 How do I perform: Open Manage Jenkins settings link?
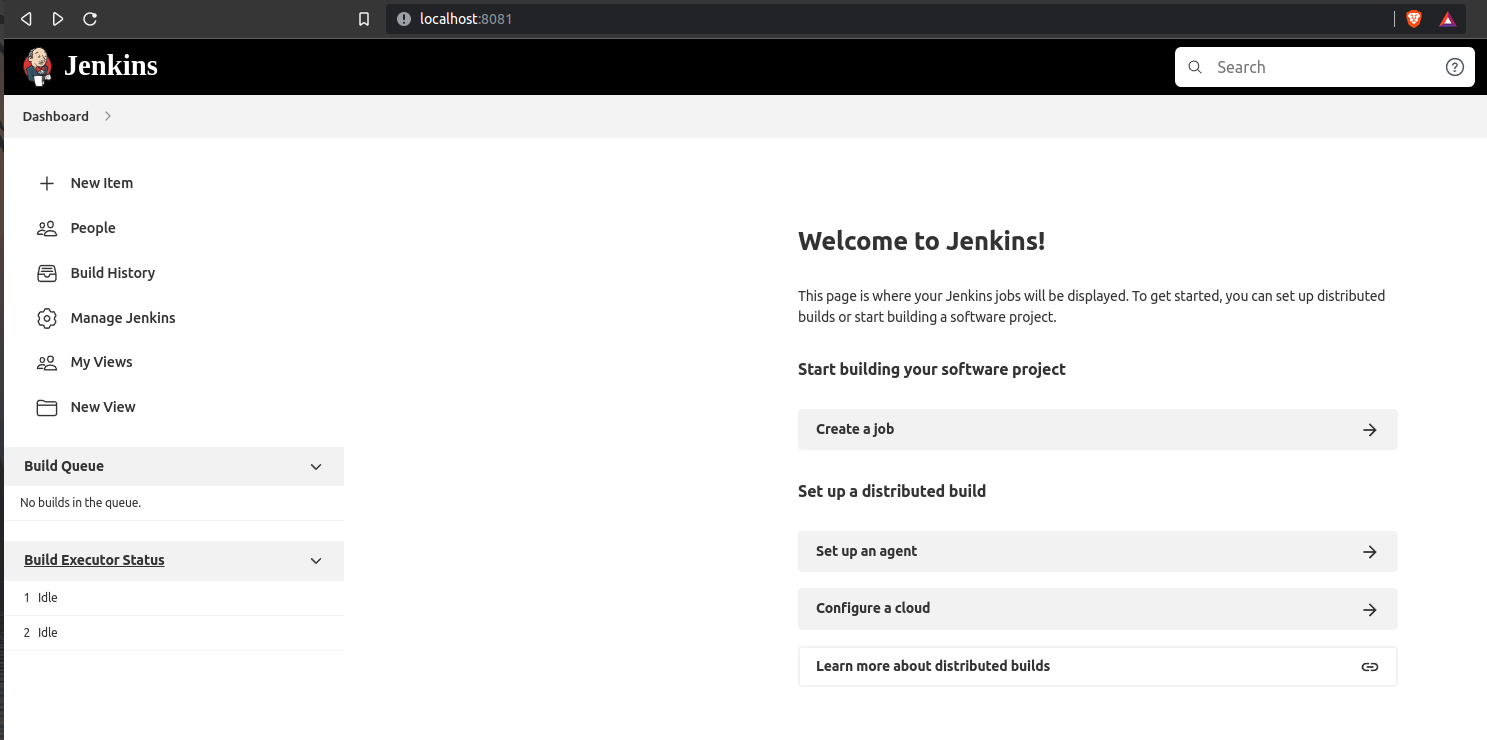(123, 318)
